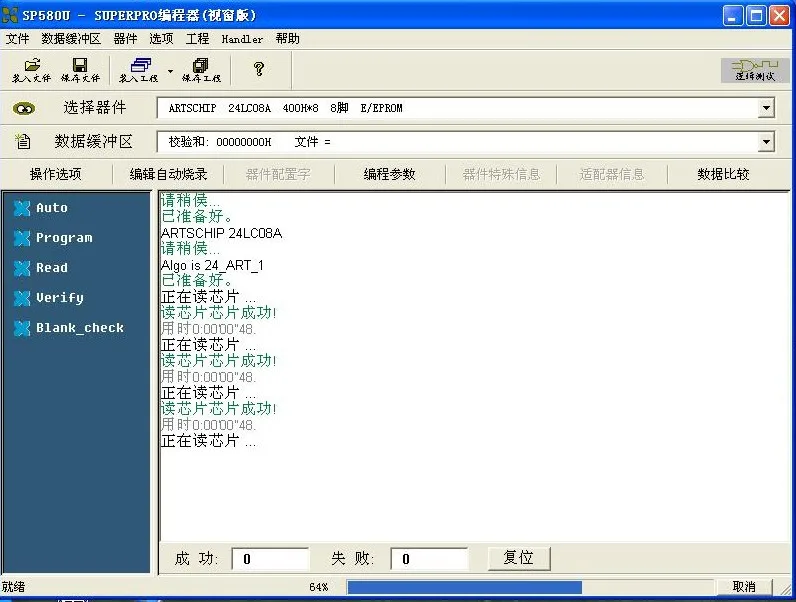The width and height of the screenshot is (796, 602).
Task: Click the 装入工程 load project icon
Action: [139, 70]
